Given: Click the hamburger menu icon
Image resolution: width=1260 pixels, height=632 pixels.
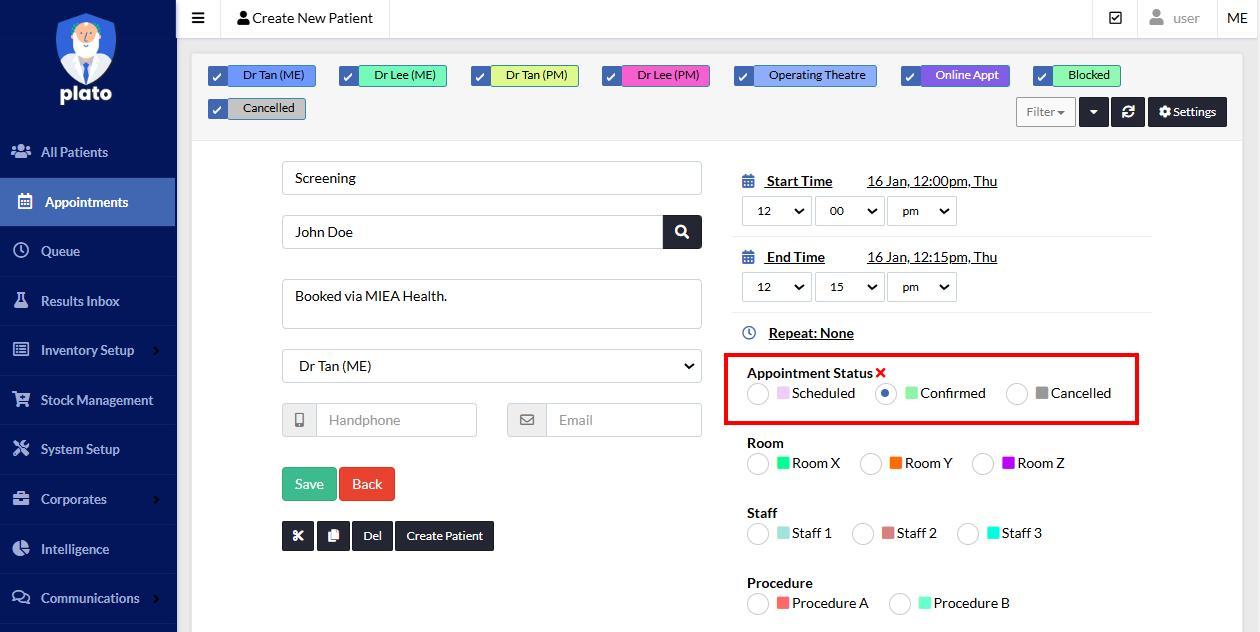Looking at the screenshot, I should click(198, 18).
